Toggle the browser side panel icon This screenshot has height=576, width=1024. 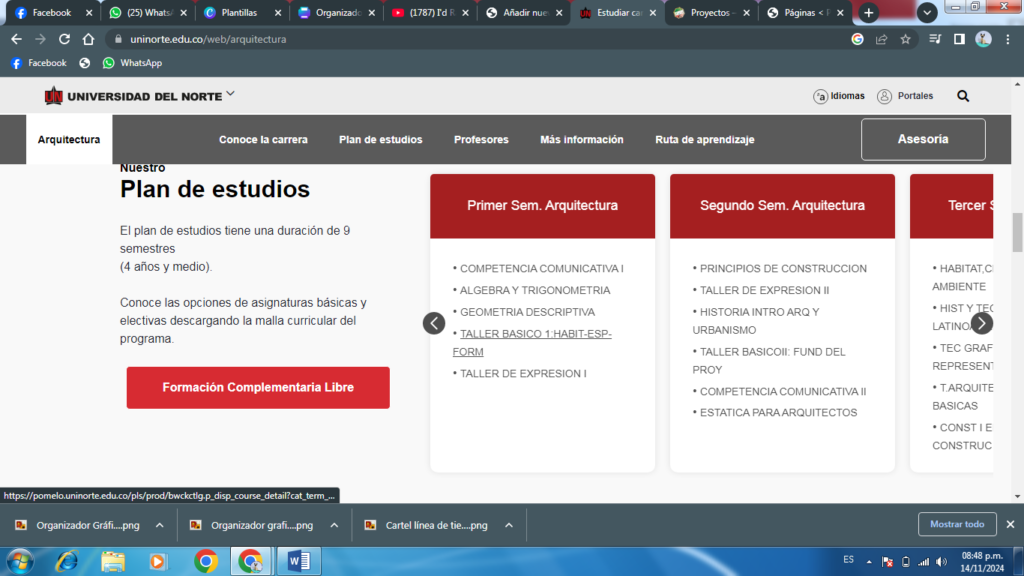pos(959,39)
